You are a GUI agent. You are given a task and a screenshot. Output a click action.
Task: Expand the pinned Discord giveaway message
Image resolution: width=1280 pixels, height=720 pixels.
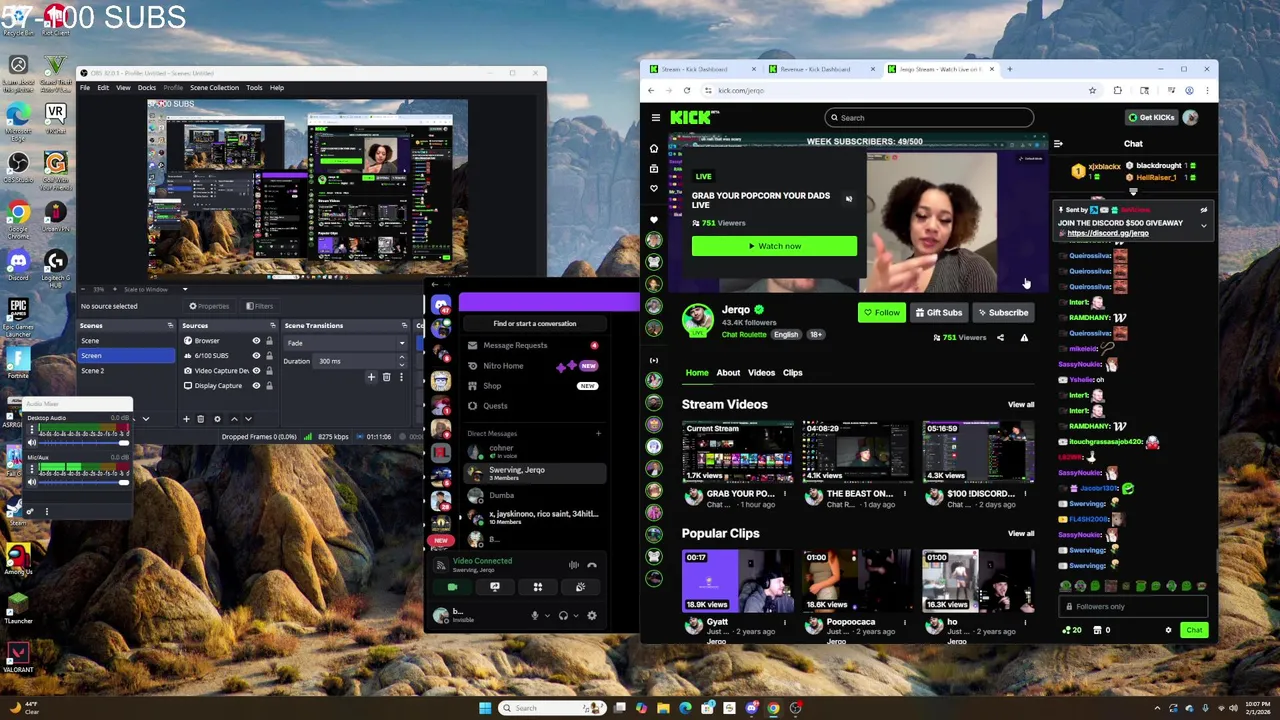click(x=1203, y=226)
